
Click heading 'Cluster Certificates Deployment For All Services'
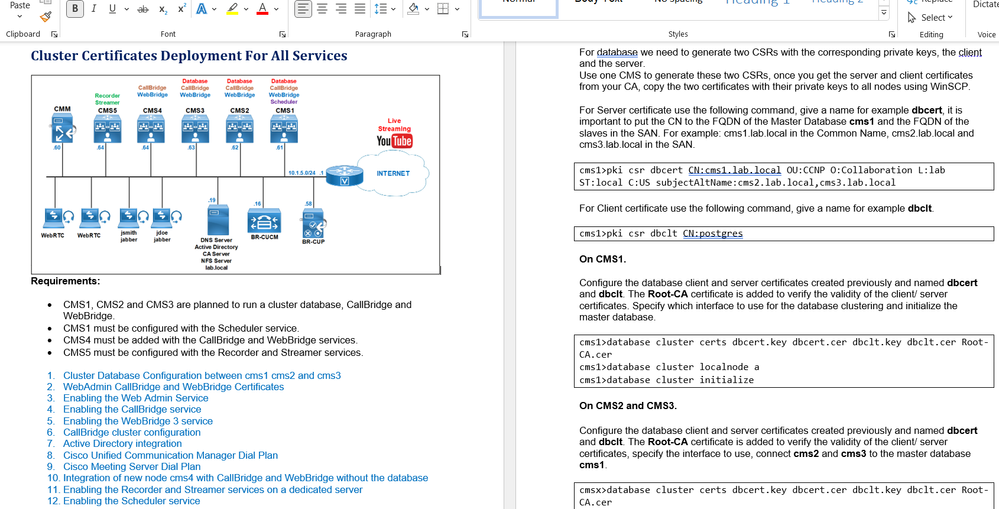[189, 56]
